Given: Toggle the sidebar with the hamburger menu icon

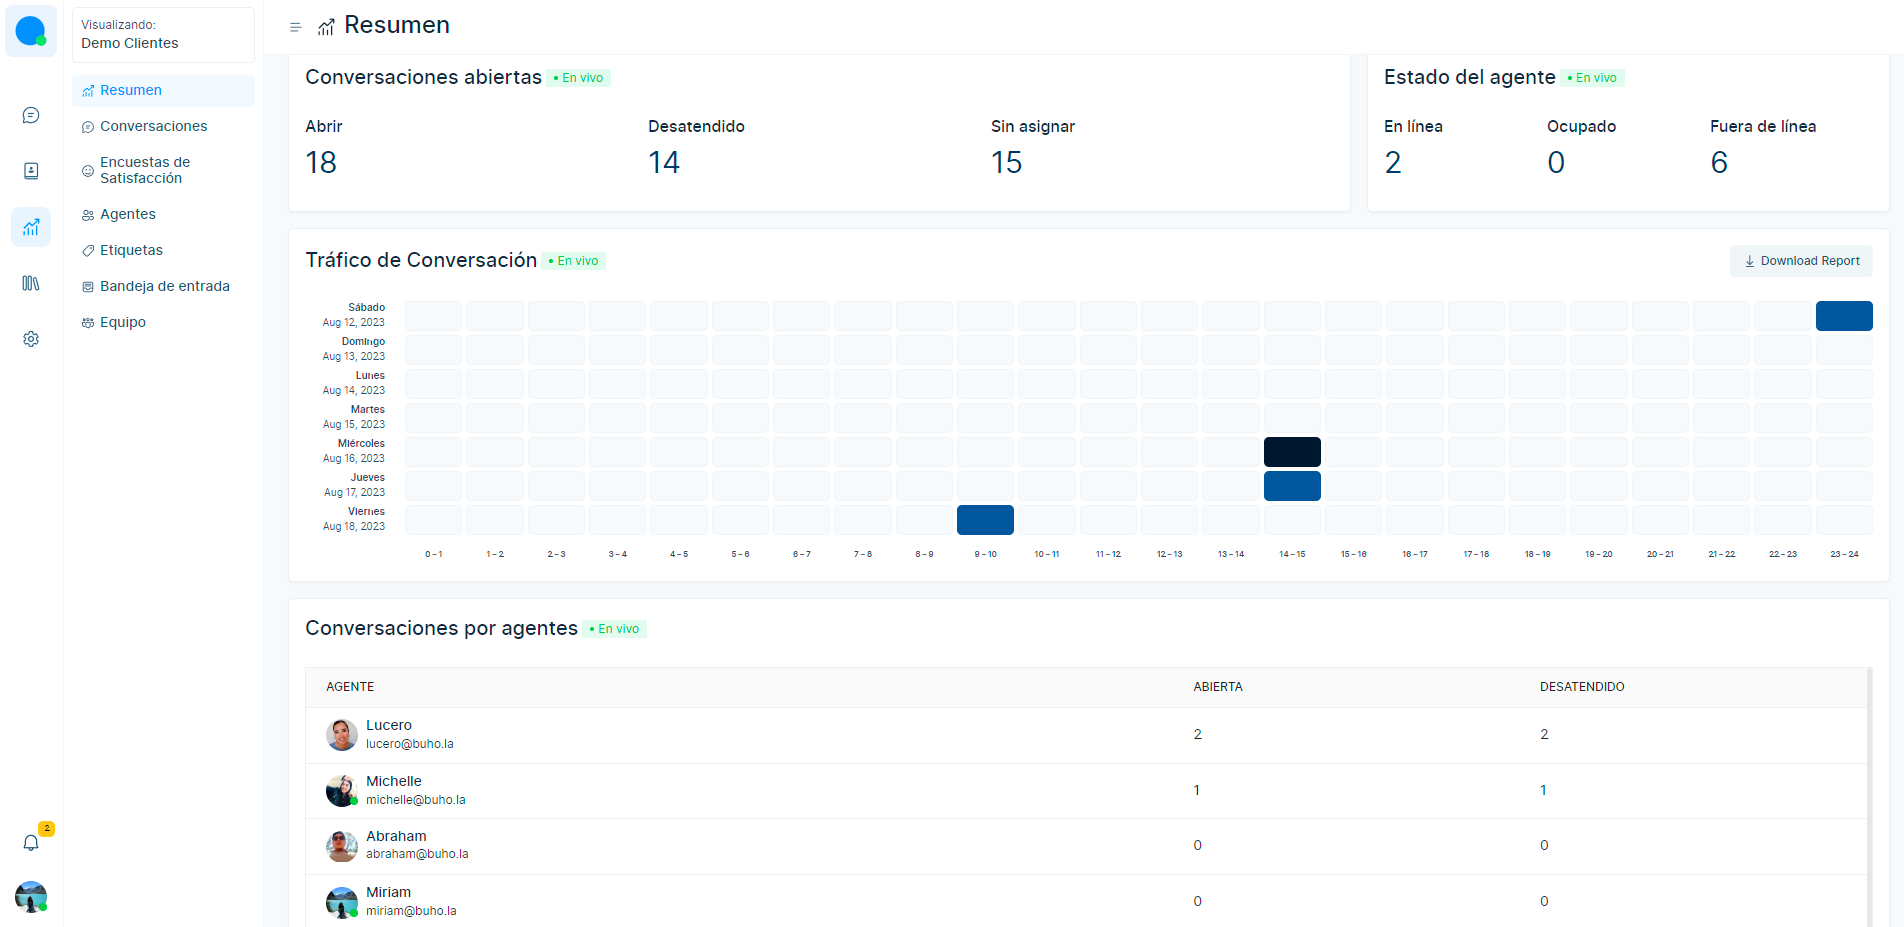Looking at the screenshot, I should [x=295, y=27].
